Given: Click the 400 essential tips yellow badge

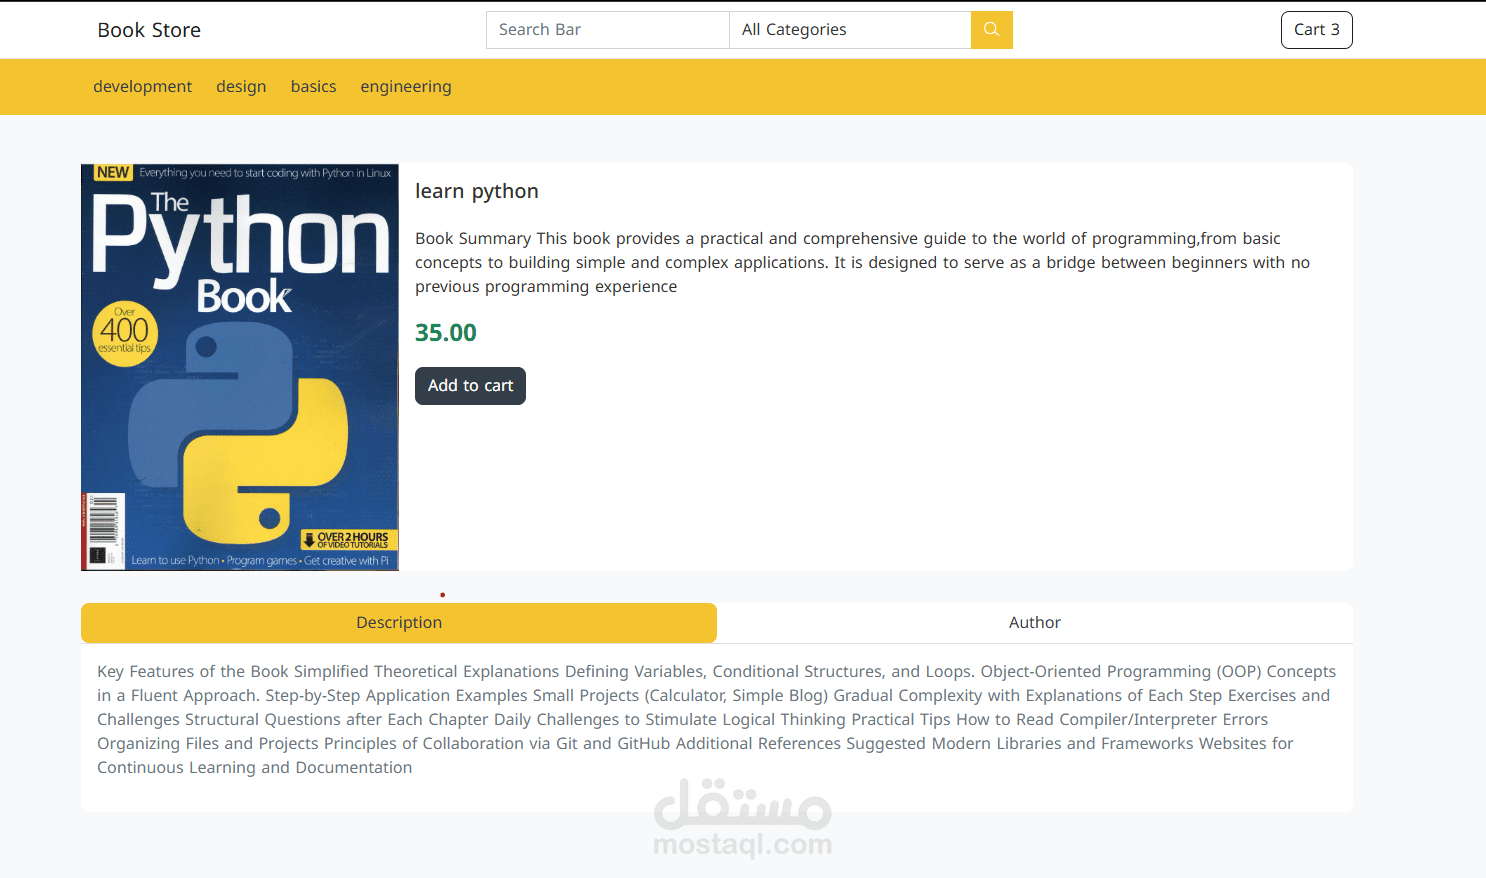Looking at the screenshot, I should click(x=124, y=333).
